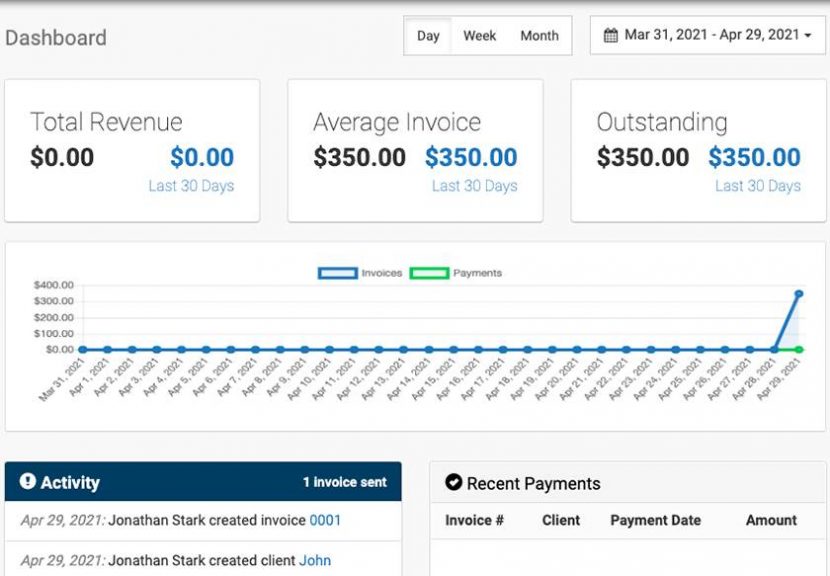Click the blue $350.00 under Average Invoice
The height and width of the screenshot is (576, 830).
point(473,158)
